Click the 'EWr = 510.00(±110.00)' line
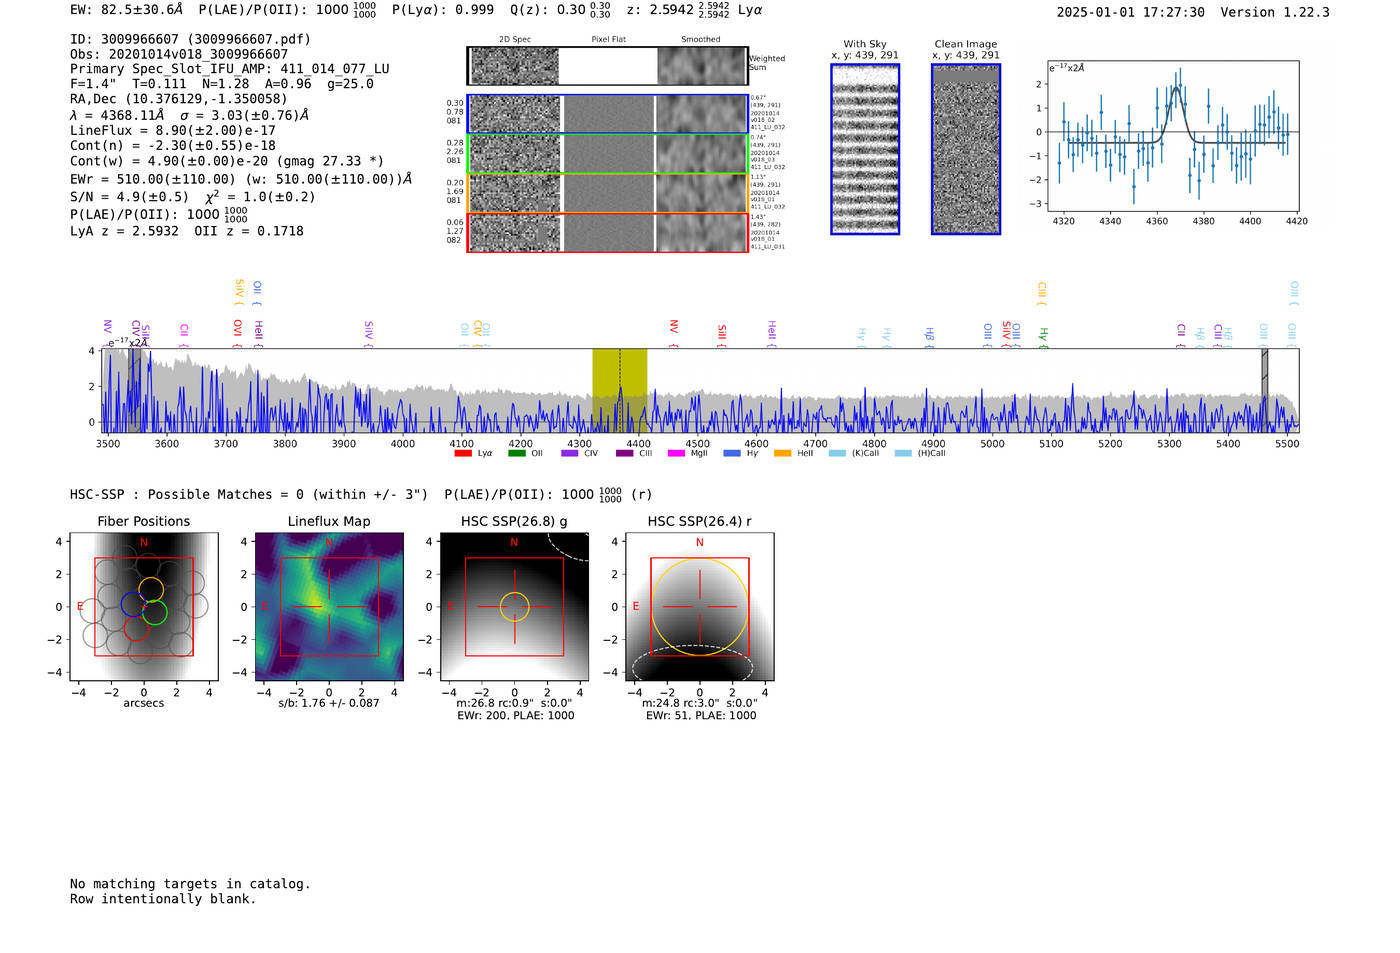The image size is (1400, 953). pos(241,179)
